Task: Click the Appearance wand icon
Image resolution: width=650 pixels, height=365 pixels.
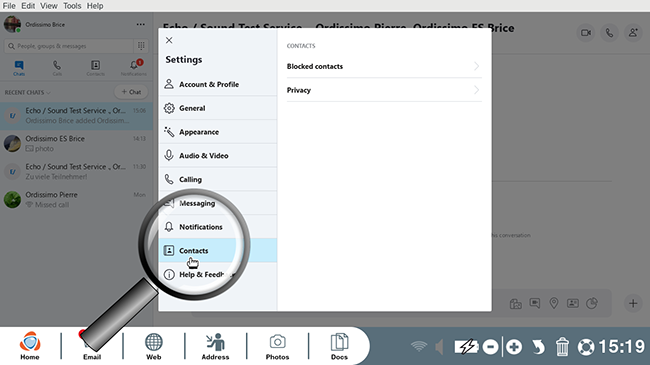Action: [169, 132]
